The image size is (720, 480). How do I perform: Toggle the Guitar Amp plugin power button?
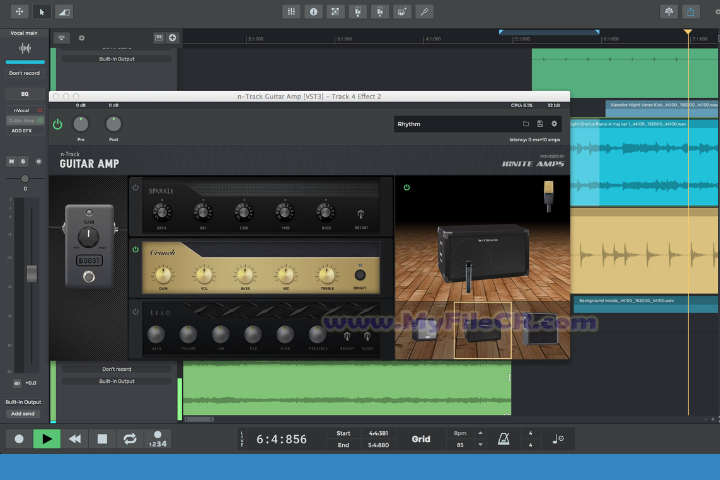click(x=57, y=124)
